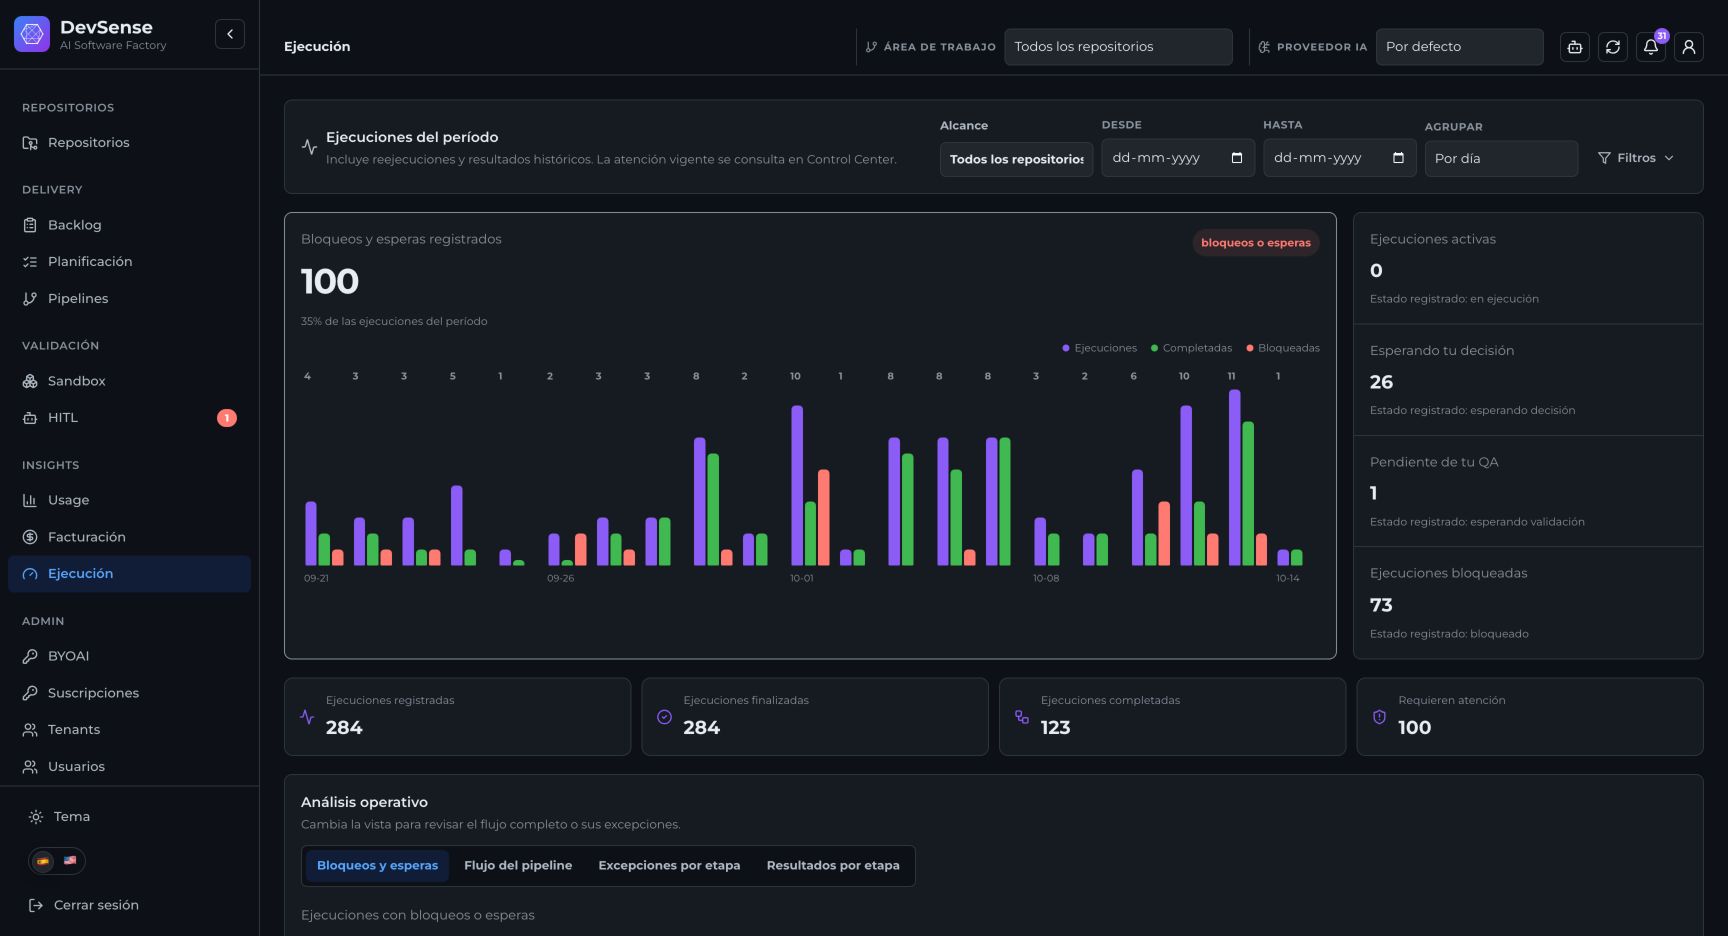Viewport: 1728px width, 936px height.
Task: Open the Ejecuciones bloqueadas 73 card
Action: [1528, 603]
